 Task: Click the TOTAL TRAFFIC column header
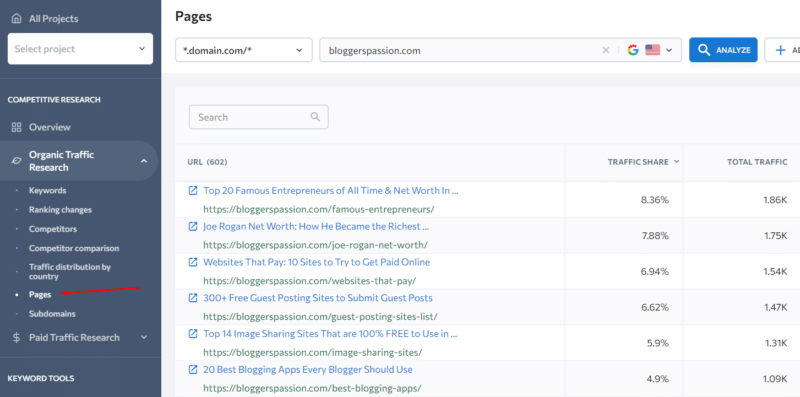(x=757, y=162)
